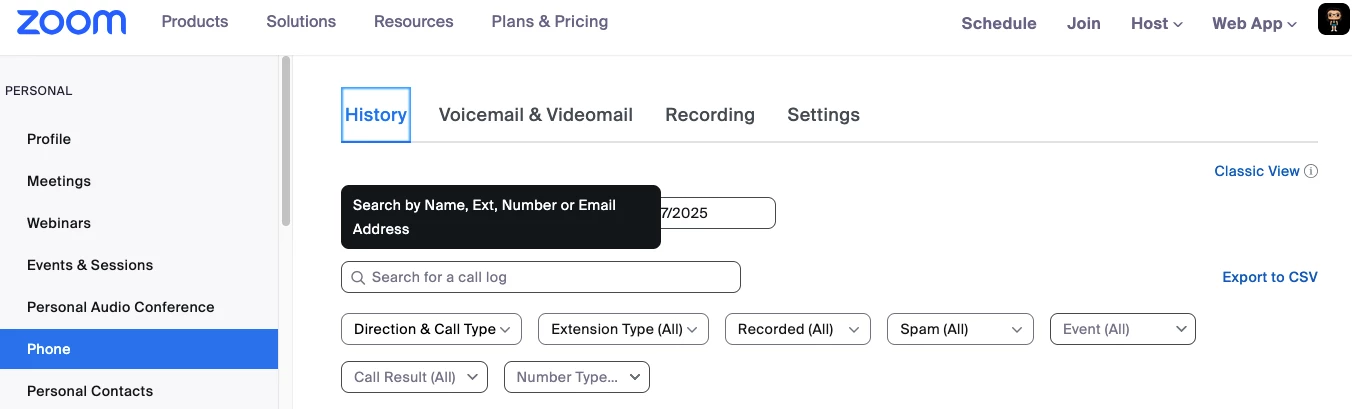Open the Recorded (All) dropdown
Viewport: 1352px width, 409px height.
(797, 329)
